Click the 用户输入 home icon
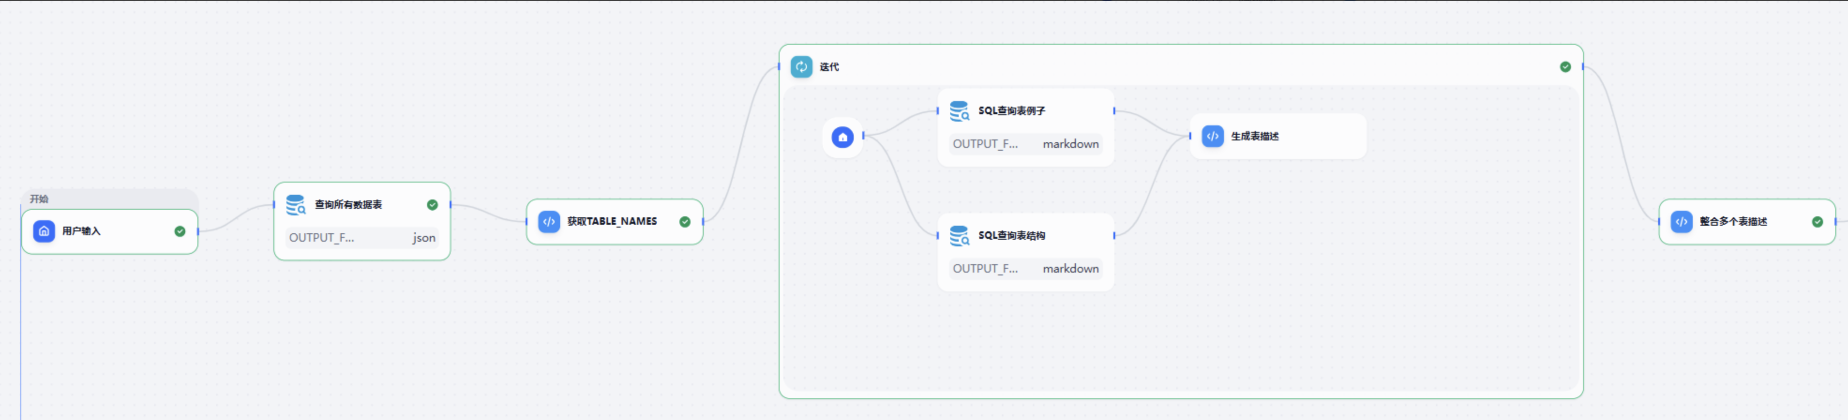This screenshot has width=1848, height=420. pos(44,231)
